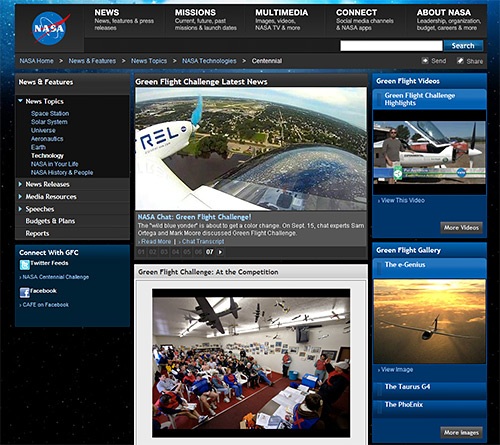Select slide 01 in news pager
This screenshot has width=500, height=445.
click(141, 252)
